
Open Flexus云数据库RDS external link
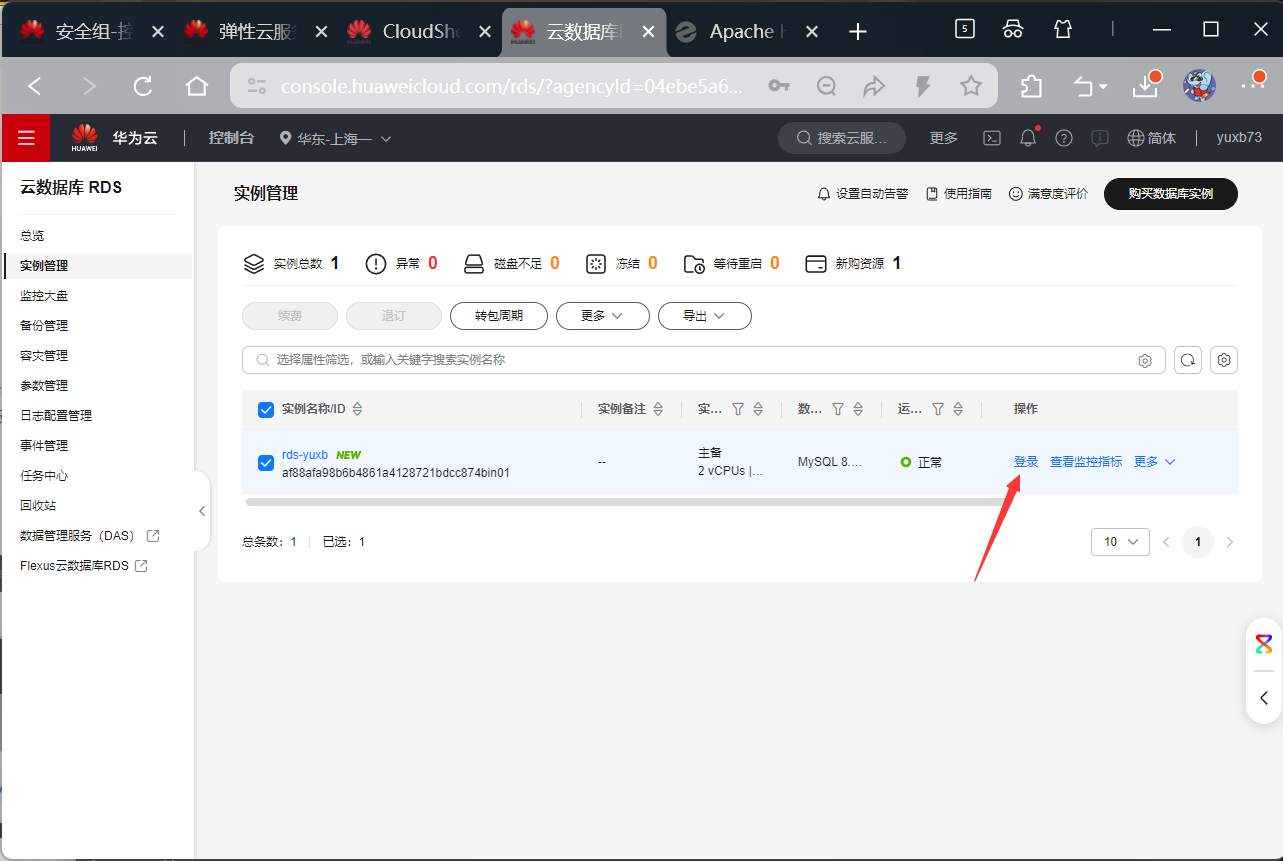84,566
